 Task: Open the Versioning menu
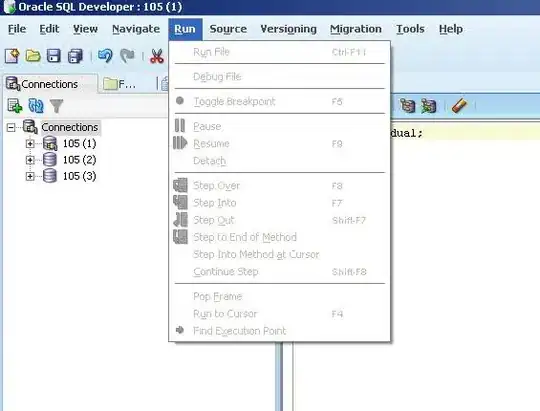289,29
